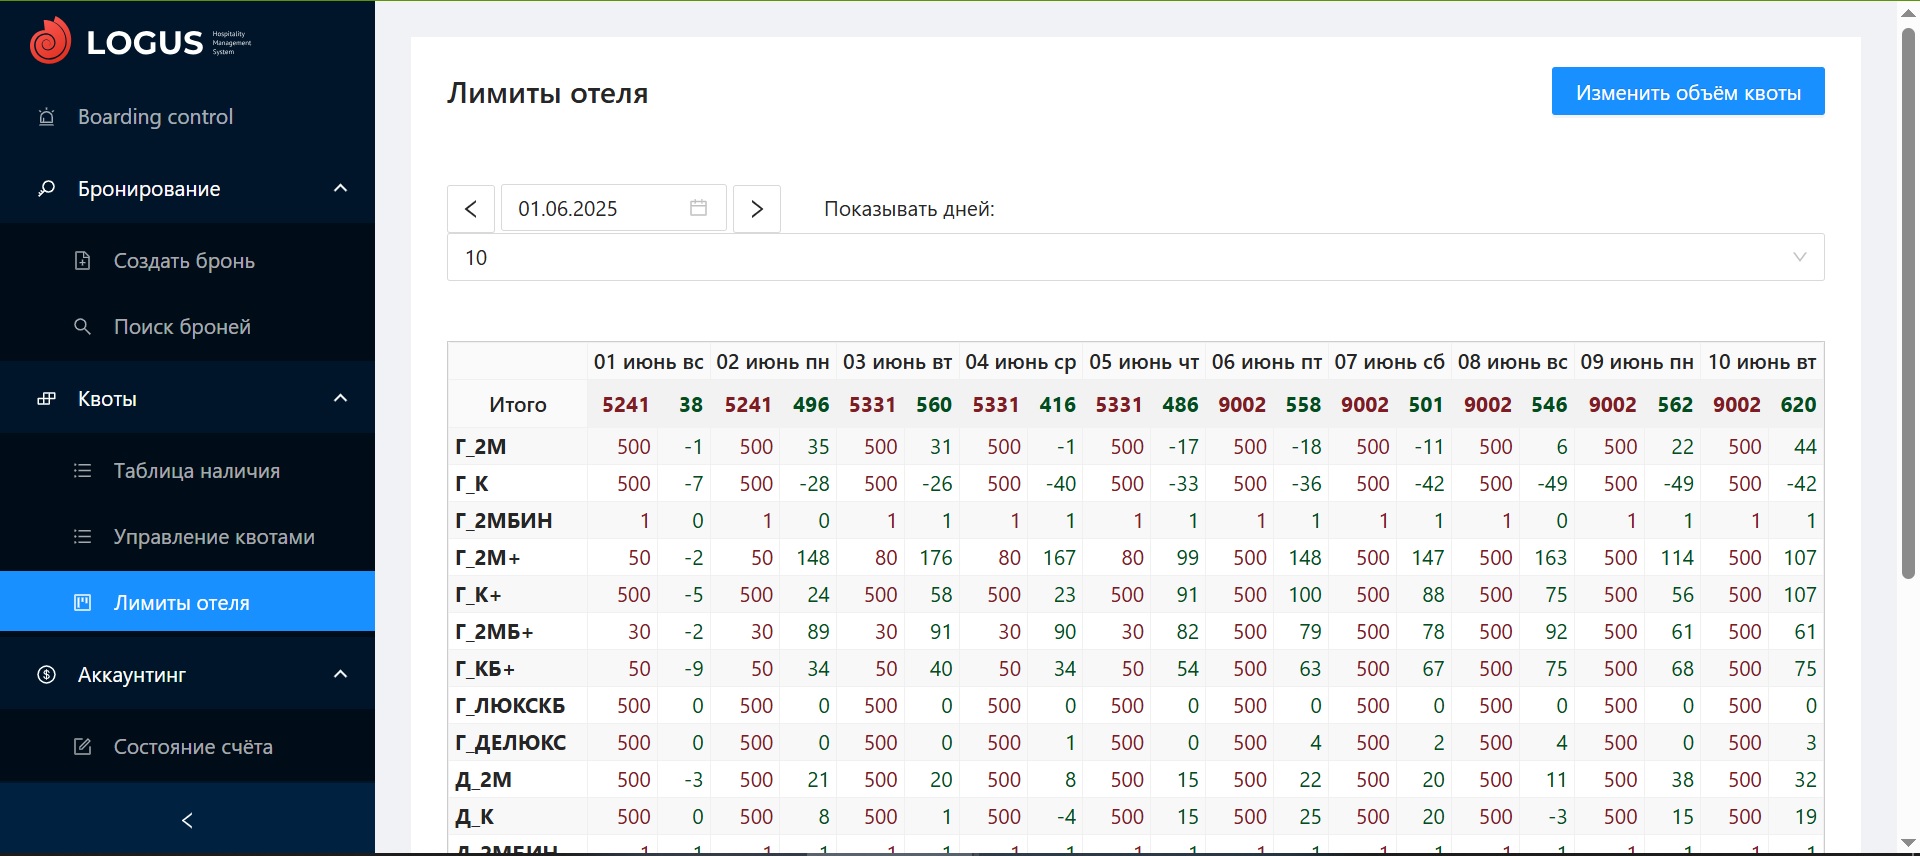Viewport: 1920px width, 856px height.
Task: Collapse the Аккаунтинг menu section
Action: coord(340,675)
